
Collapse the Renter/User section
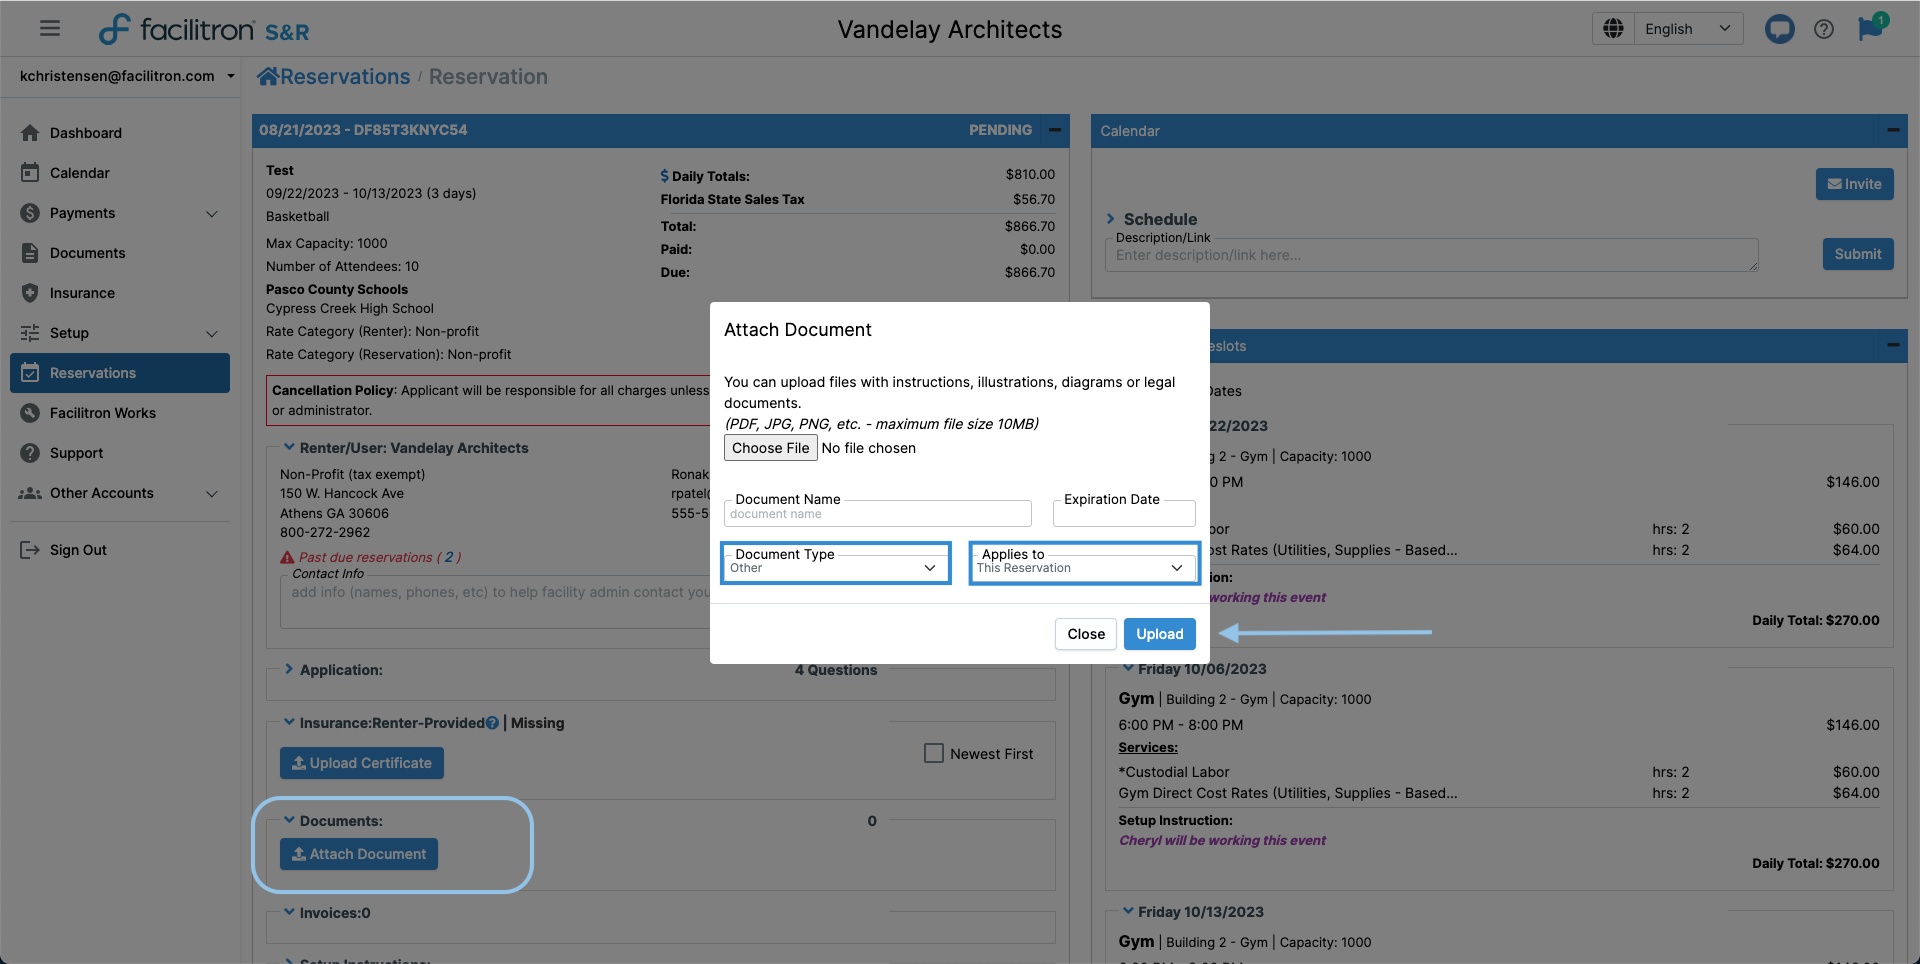click(x=289, y=447)
